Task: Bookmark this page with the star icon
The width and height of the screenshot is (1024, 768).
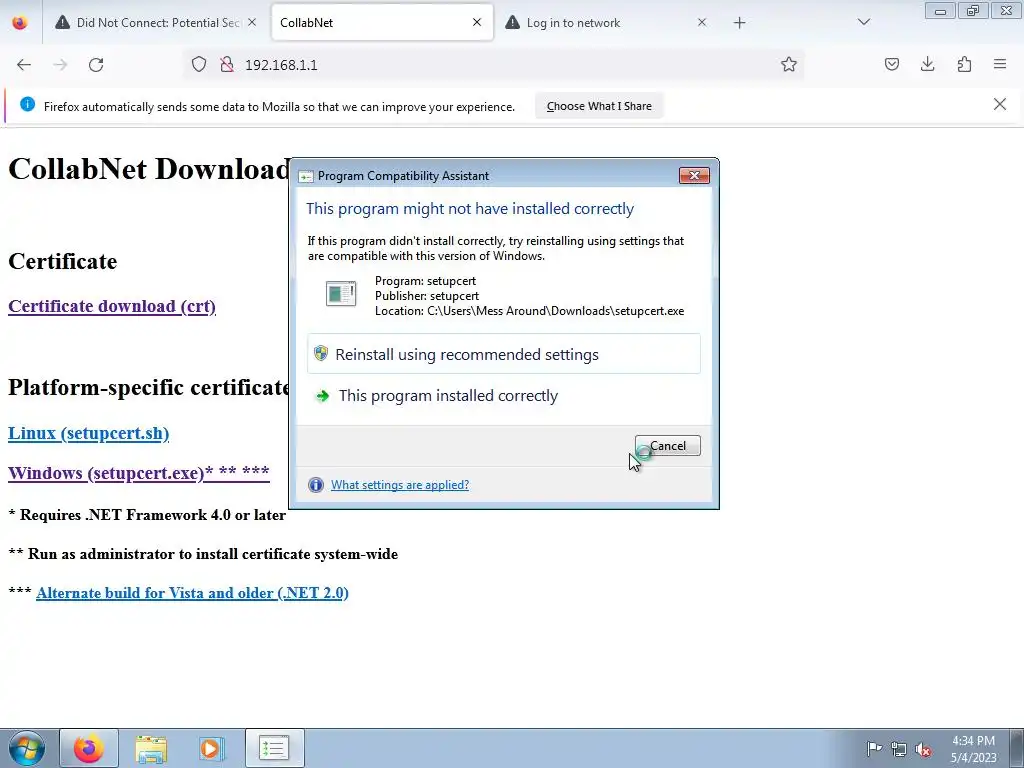Action: tap(788, 64)
